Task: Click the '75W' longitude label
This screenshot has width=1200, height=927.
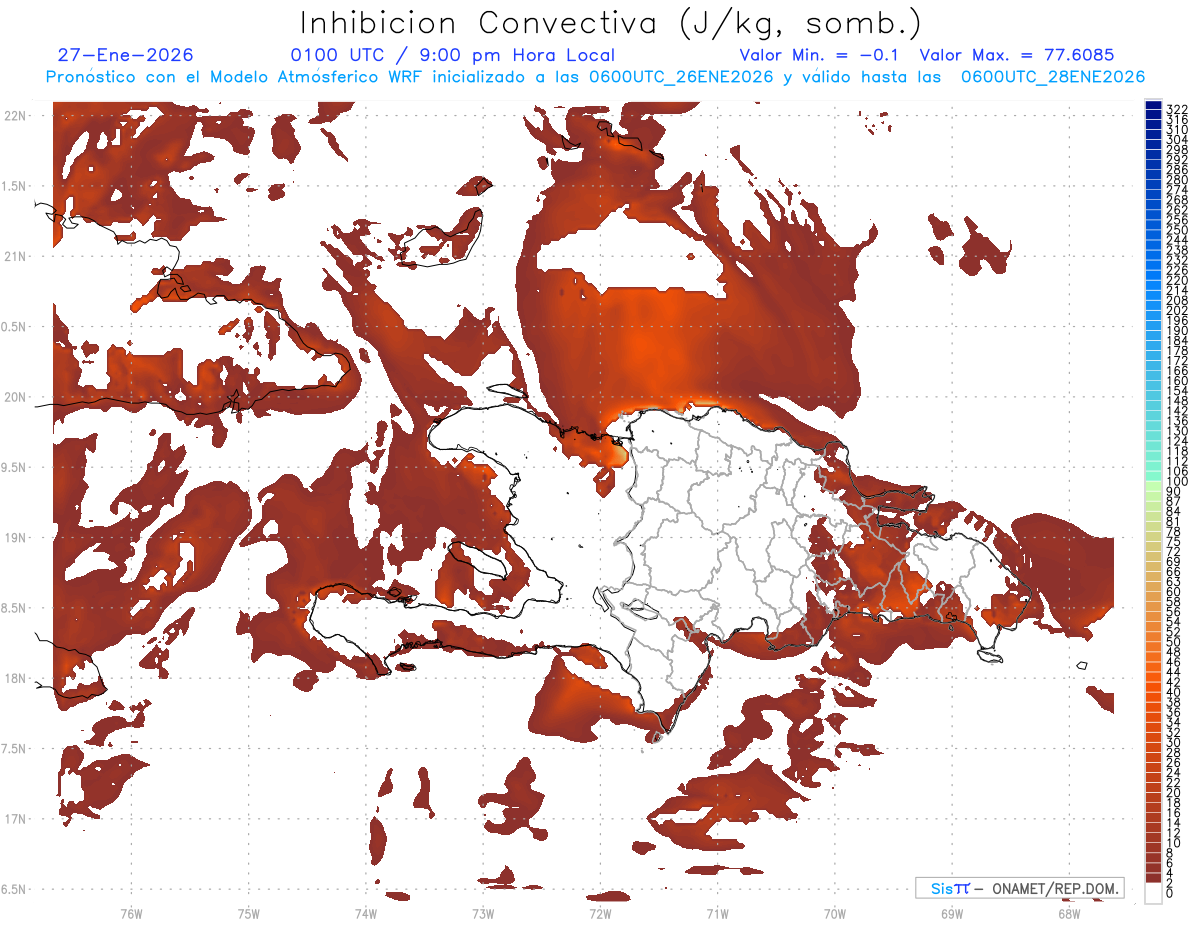Action: 248,913
